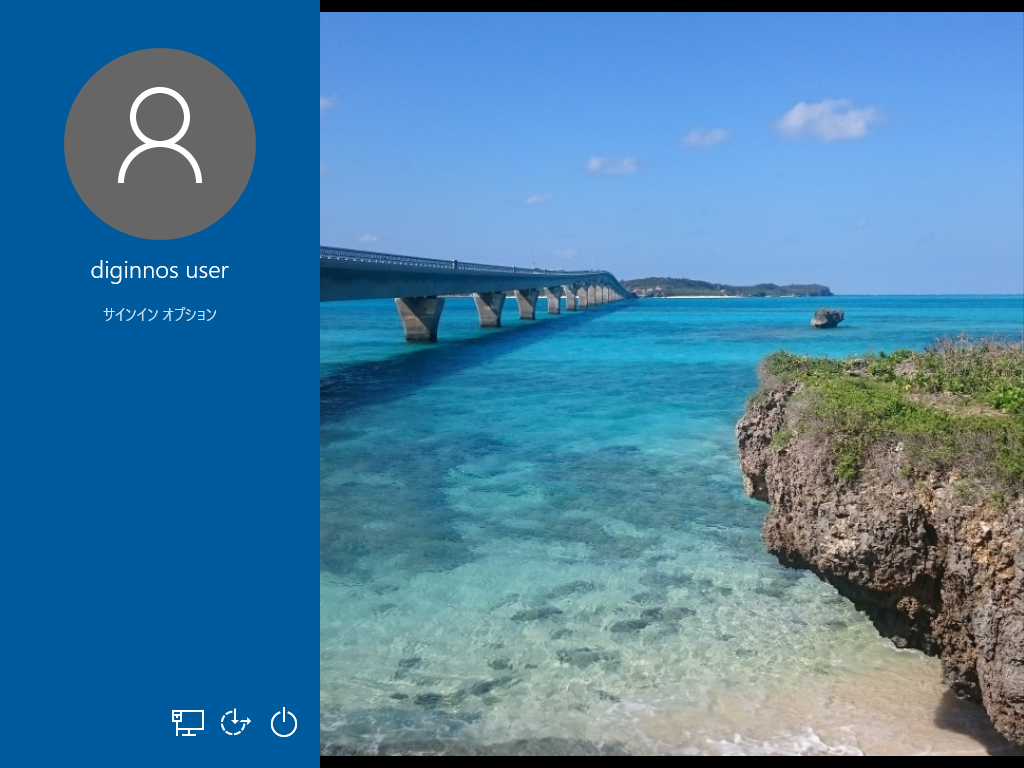This screenshot has height=768, width=1024.
Task: Click the black bar above the wallpaper
Action: [670, 5]
